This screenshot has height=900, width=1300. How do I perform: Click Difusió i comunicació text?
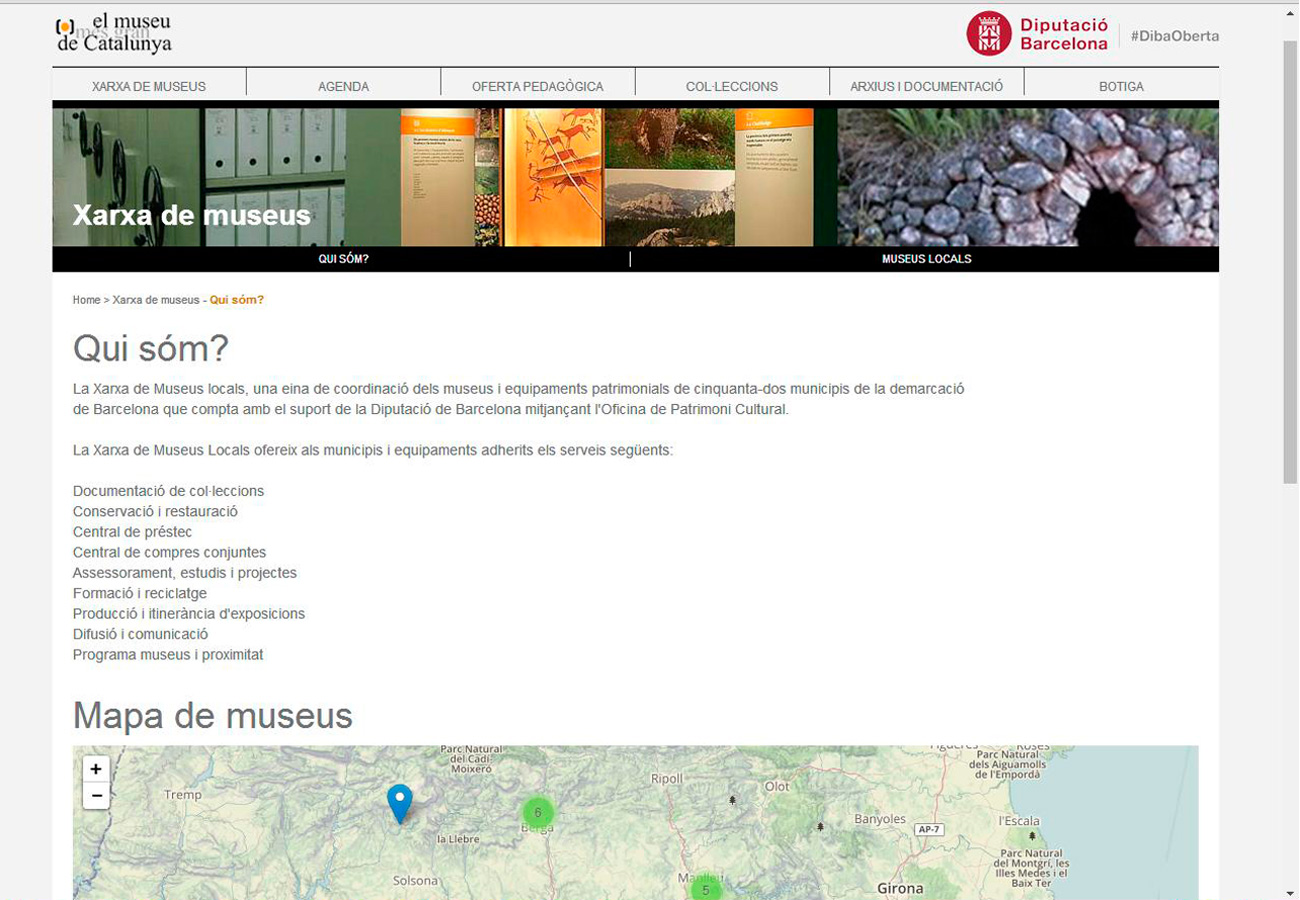click(x=141, y=634)
